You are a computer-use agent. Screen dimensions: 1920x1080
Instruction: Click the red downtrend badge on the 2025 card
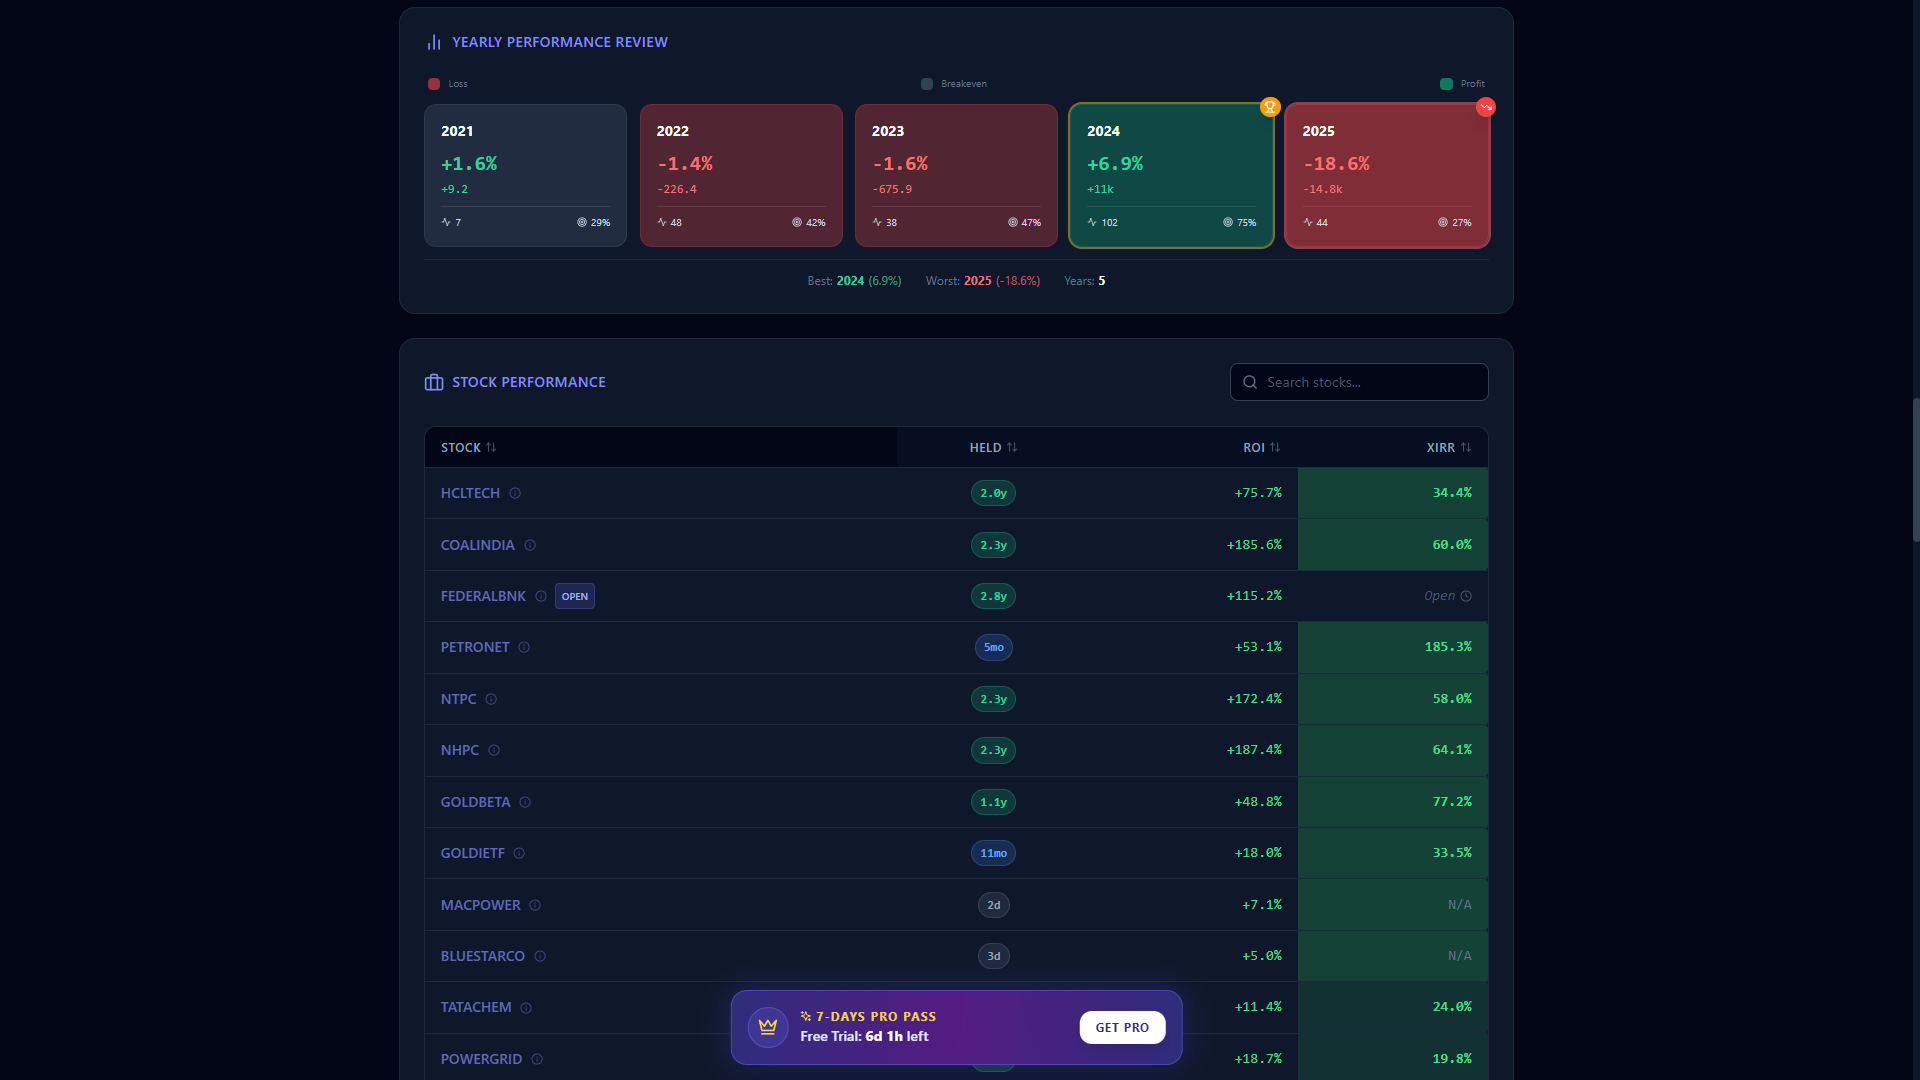coord(1486,107)
